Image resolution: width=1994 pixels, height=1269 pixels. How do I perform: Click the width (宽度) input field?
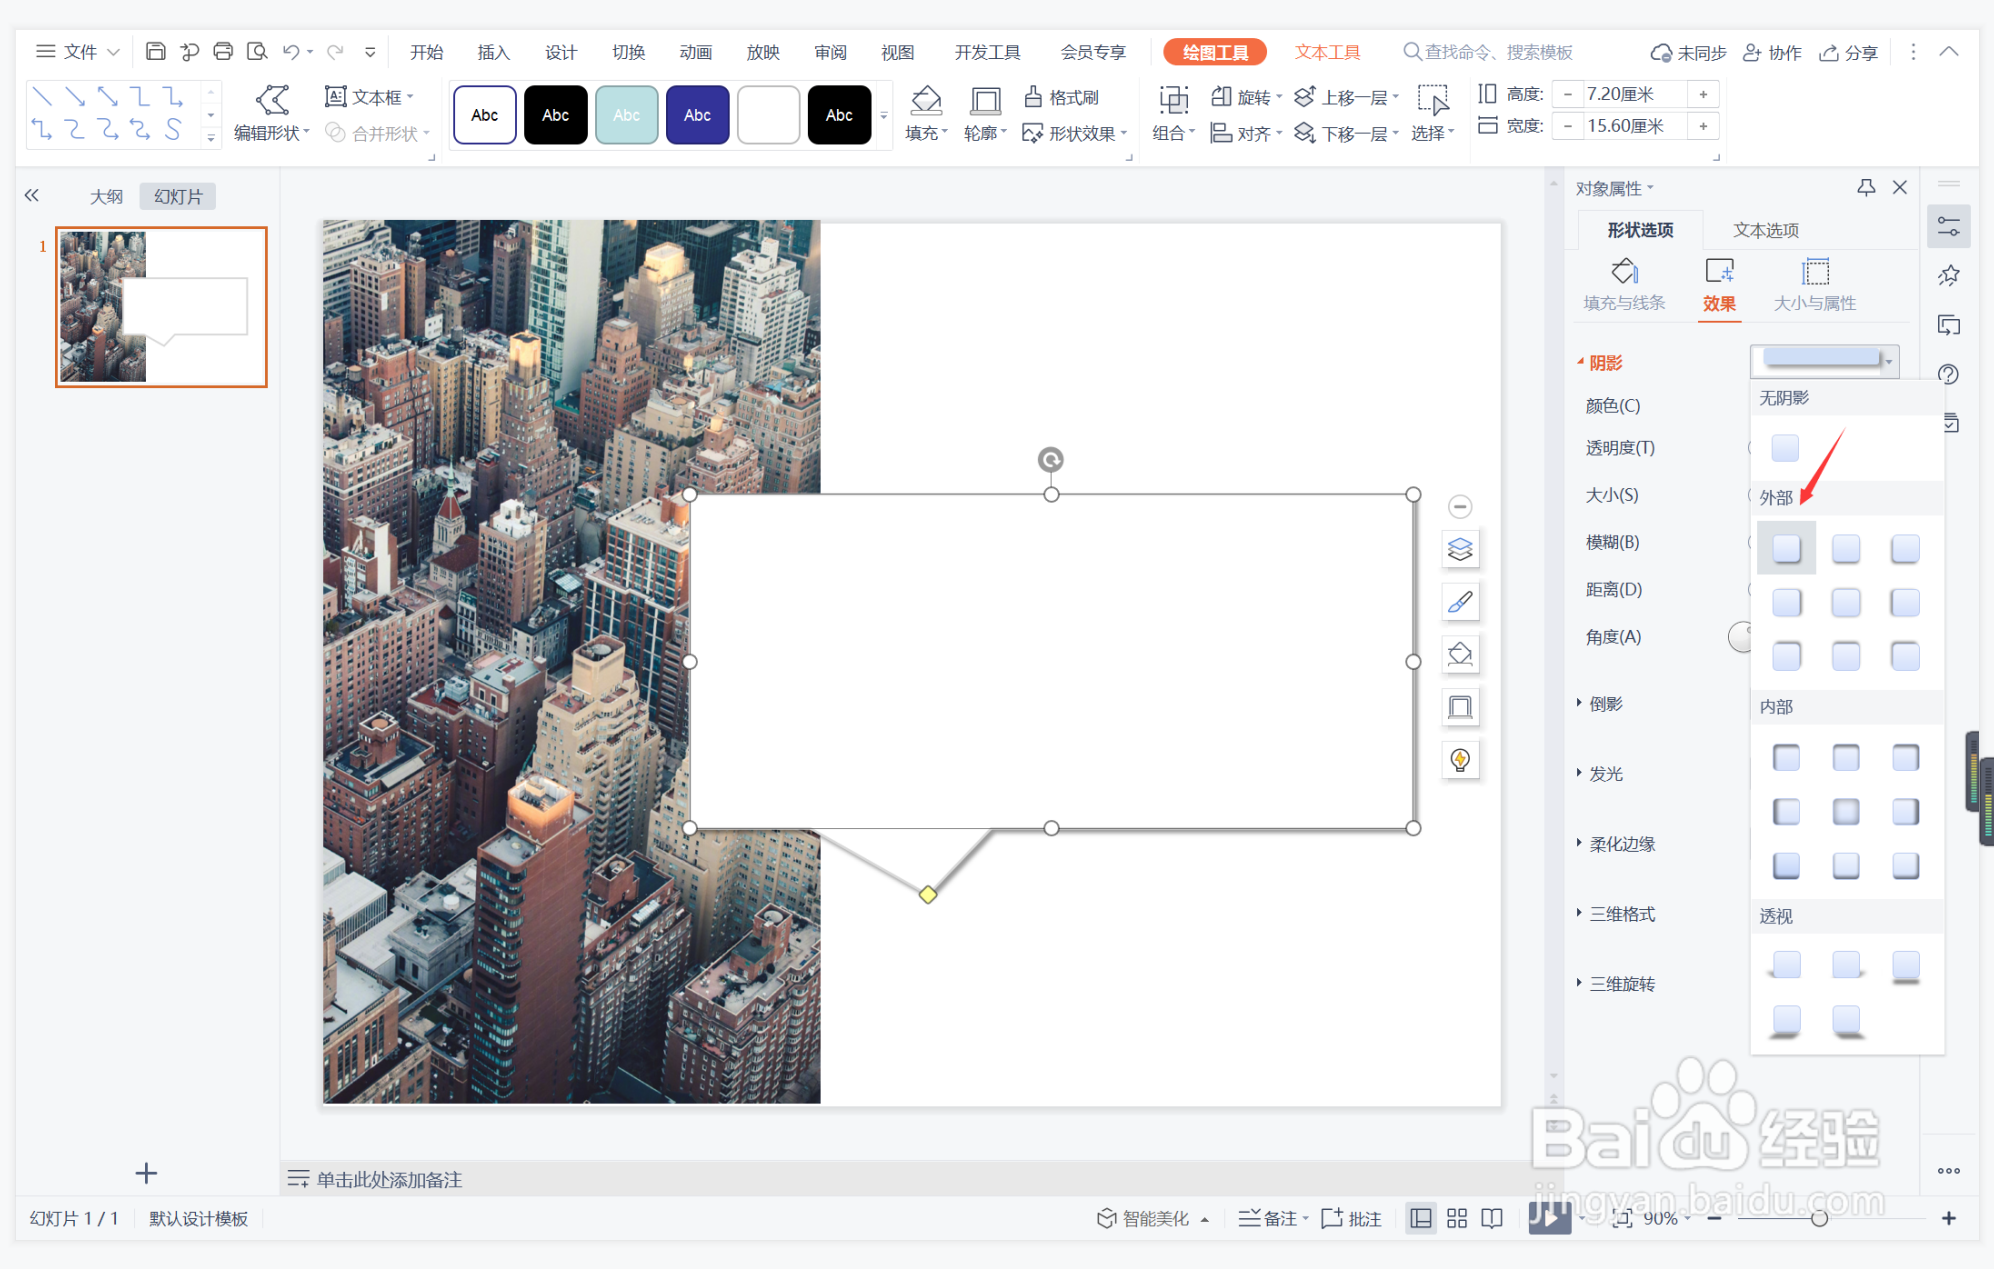point(1634,126)
